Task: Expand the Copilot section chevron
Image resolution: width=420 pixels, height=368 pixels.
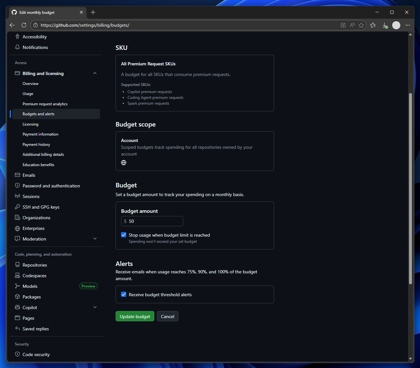Action: (x=95, y=307)
